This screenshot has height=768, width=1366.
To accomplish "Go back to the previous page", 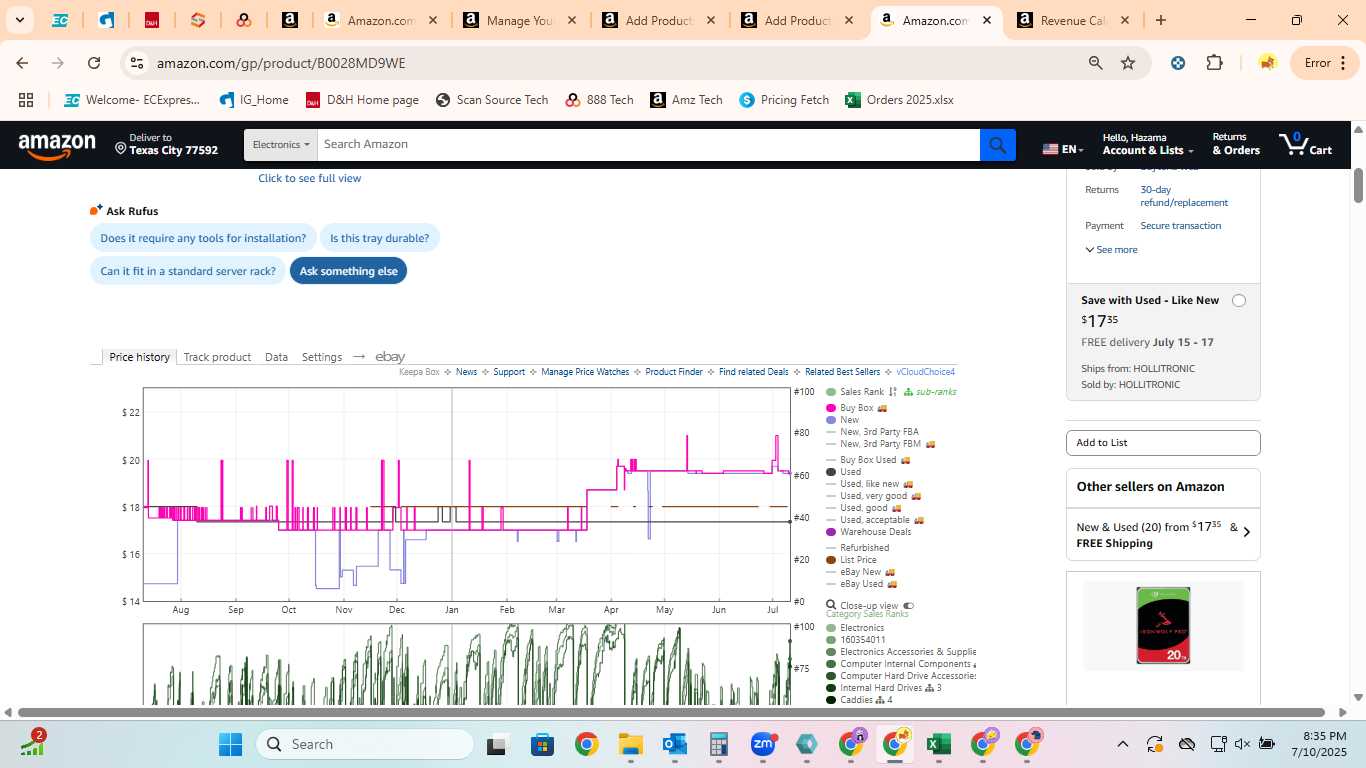I will click(x=22, y=63).
